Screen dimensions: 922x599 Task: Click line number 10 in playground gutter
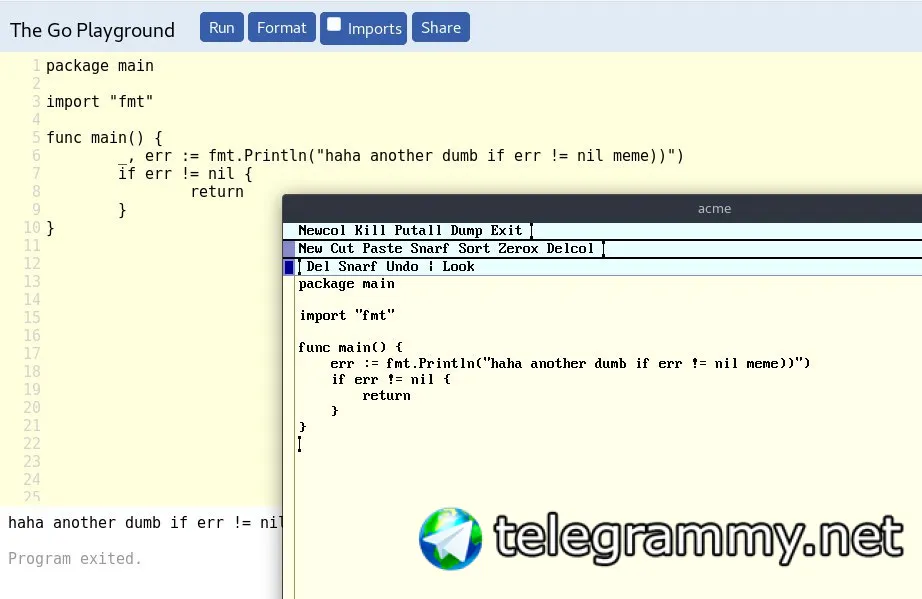tap(32, 227)
